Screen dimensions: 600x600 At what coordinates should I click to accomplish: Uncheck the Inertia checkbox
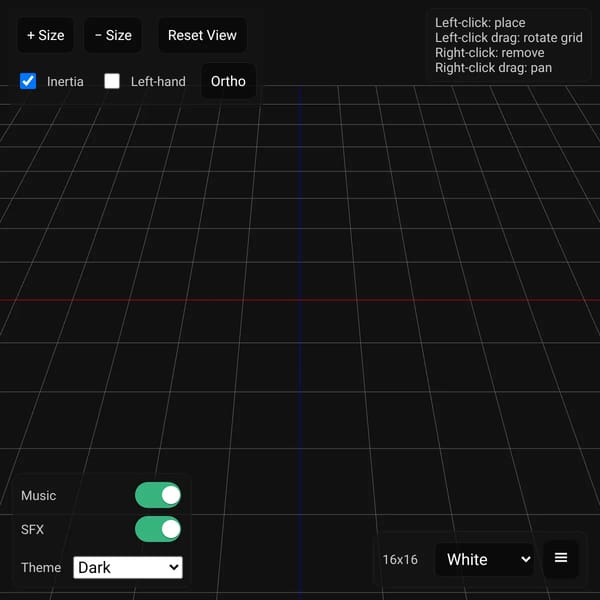click(28, 81)
